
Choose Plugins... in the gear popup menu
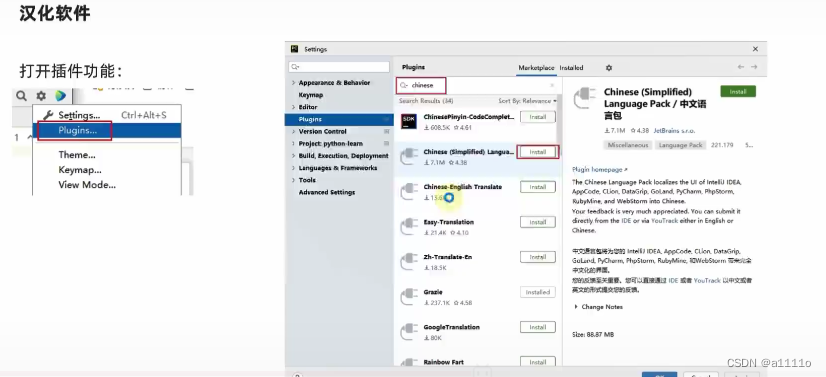tap(107, 130)
